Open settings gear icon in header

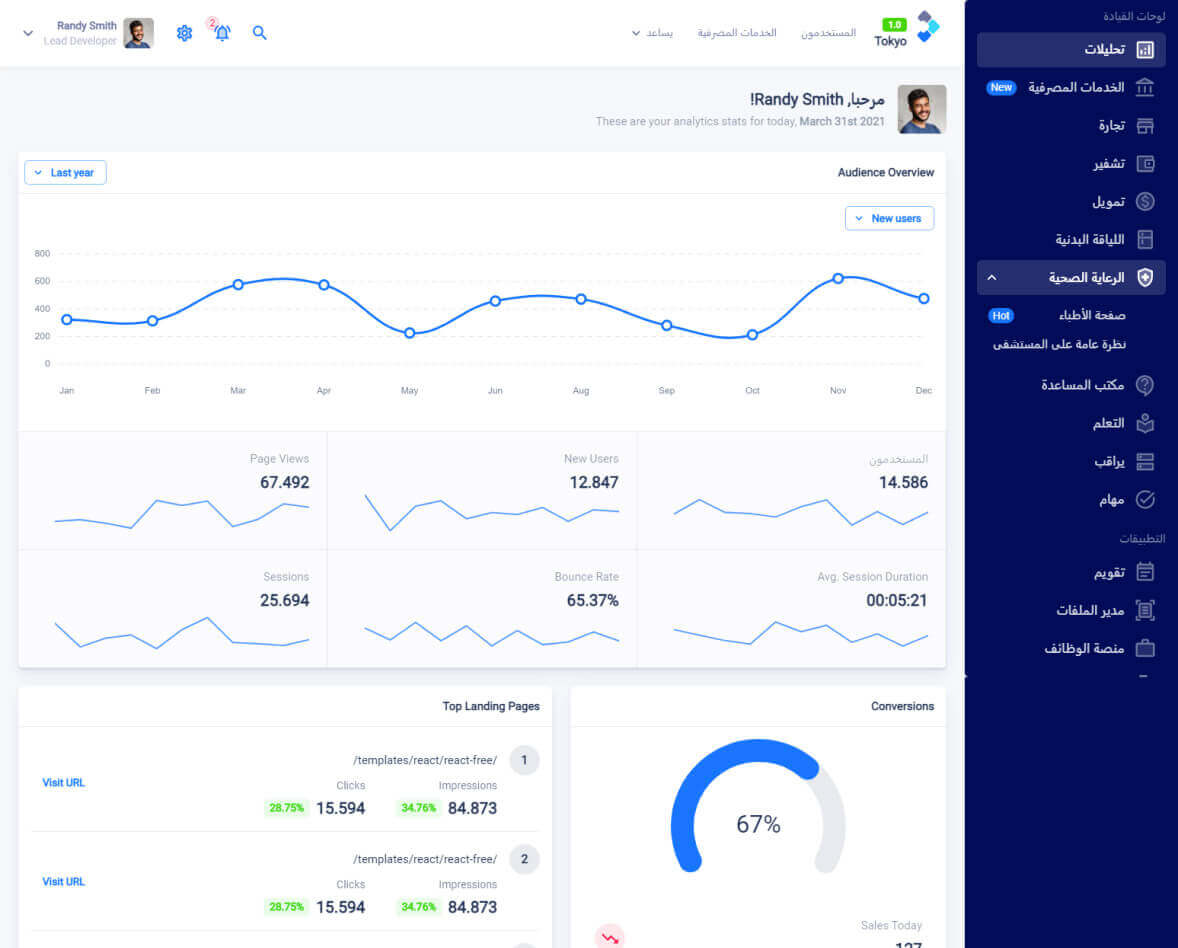[x=184, y=33]
